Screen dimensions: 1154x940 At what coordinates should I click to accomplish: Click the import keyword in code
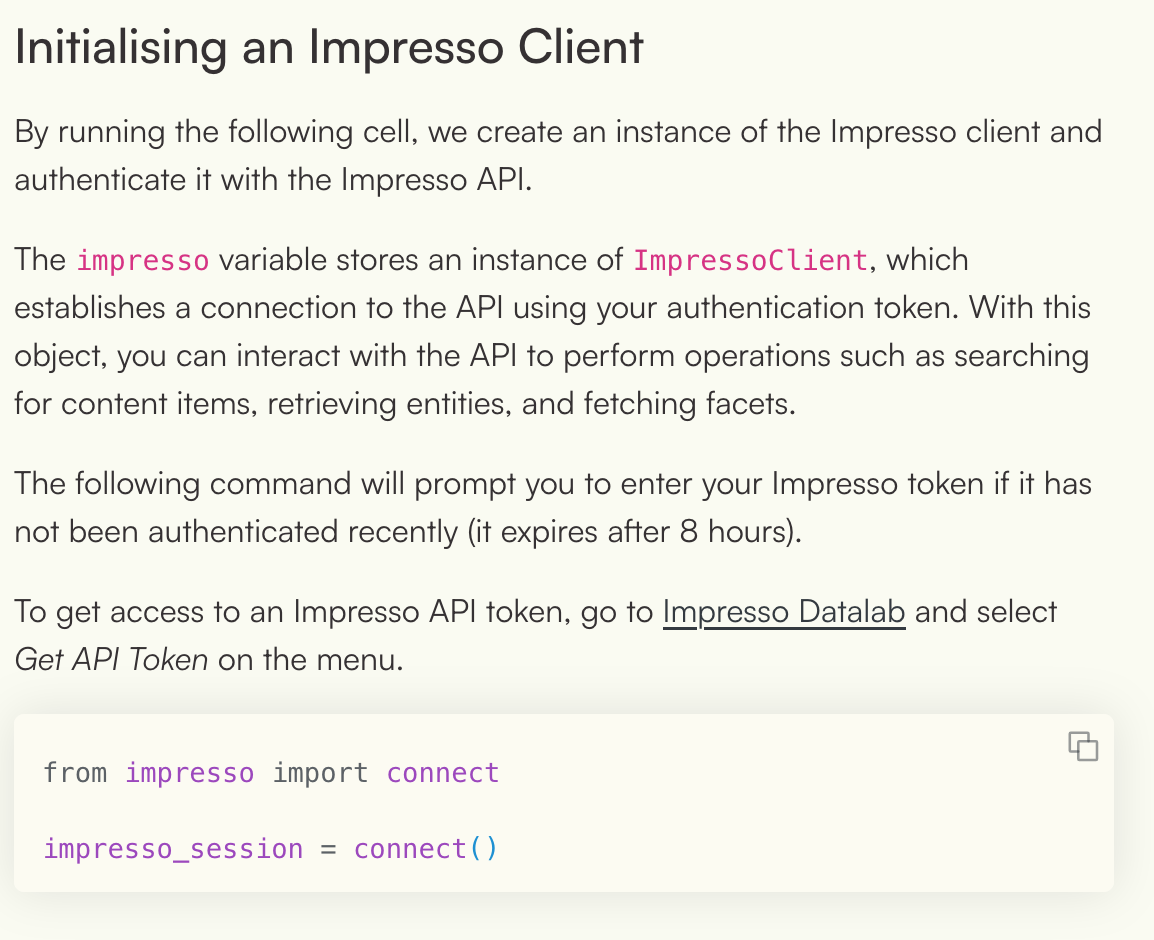coord(320,772)
